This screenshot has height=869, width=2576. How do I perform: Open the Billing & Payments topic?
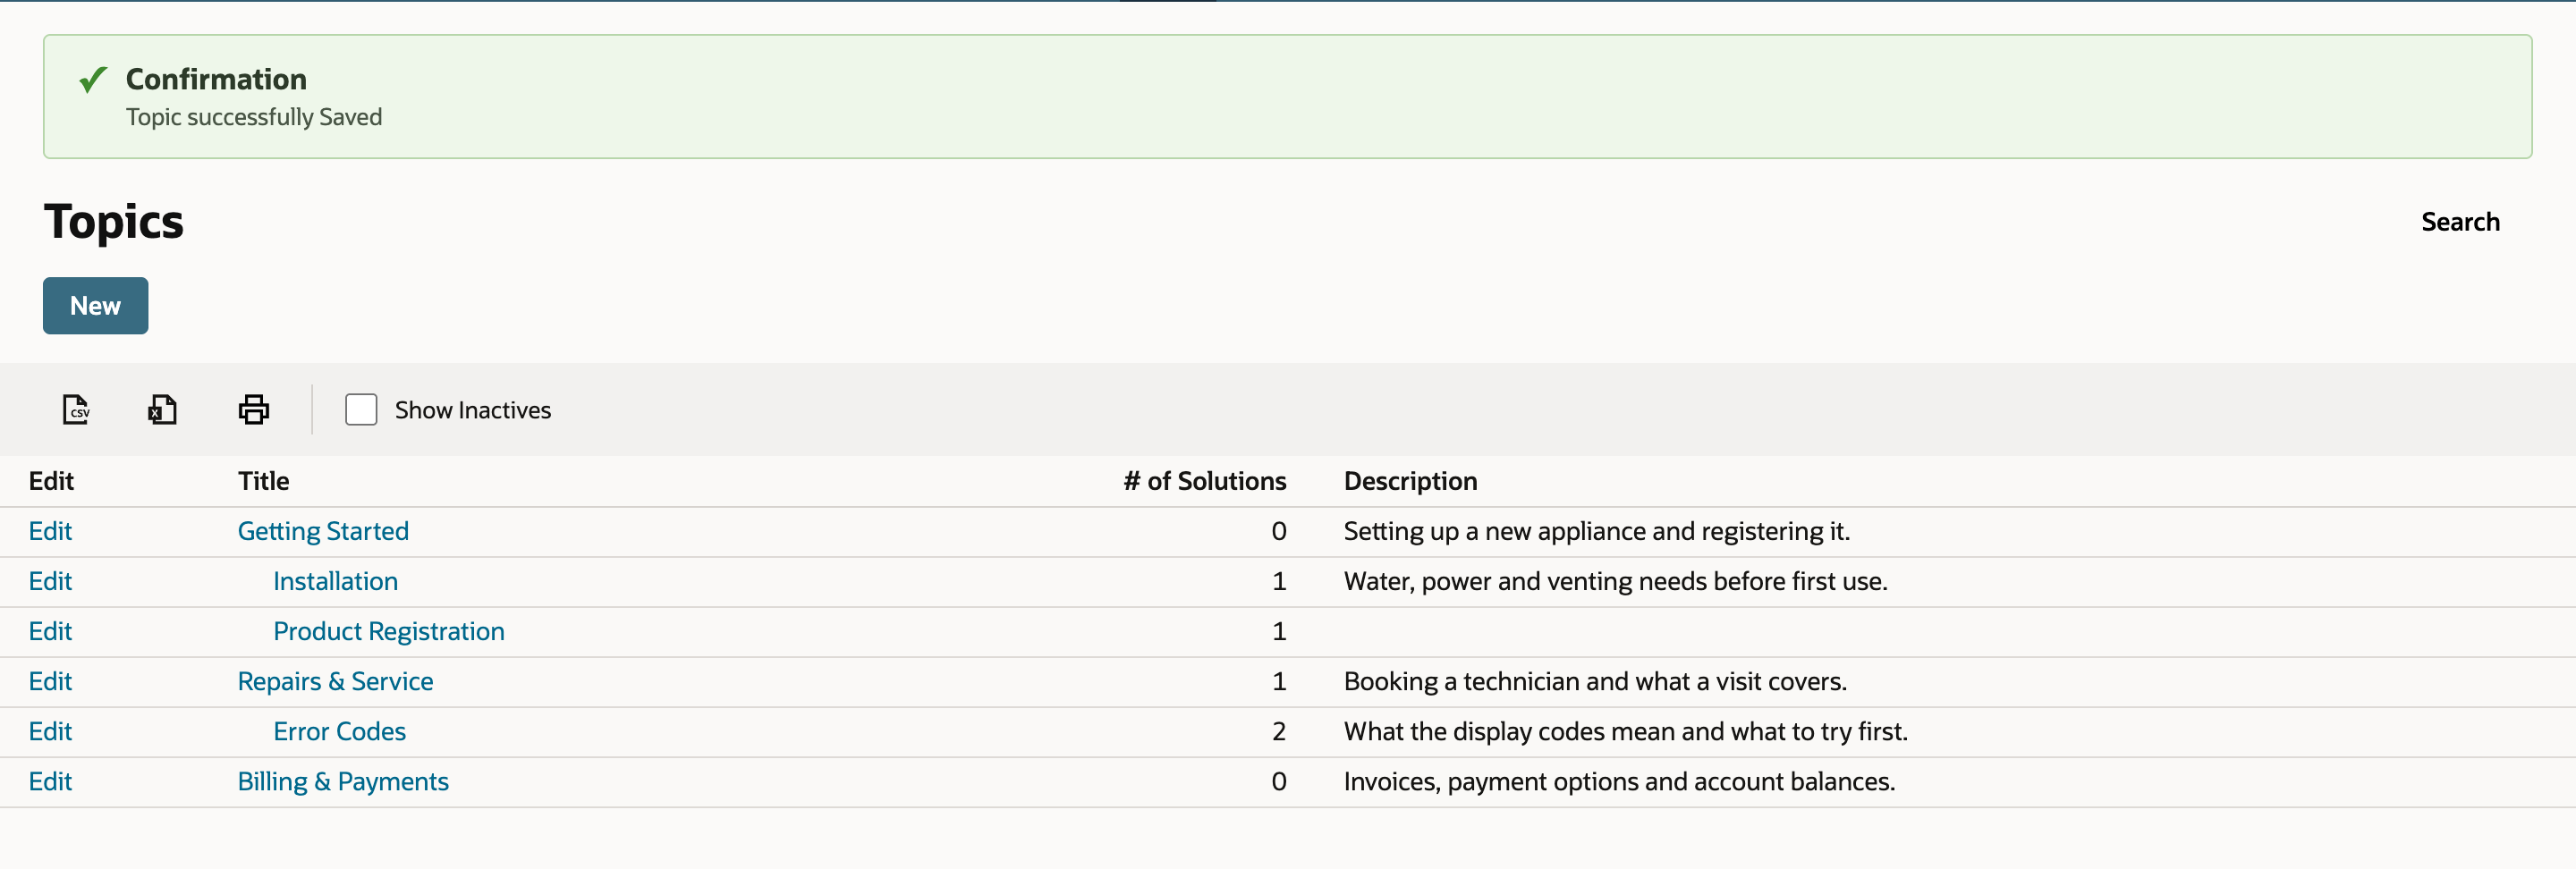(x=343, y=781)
